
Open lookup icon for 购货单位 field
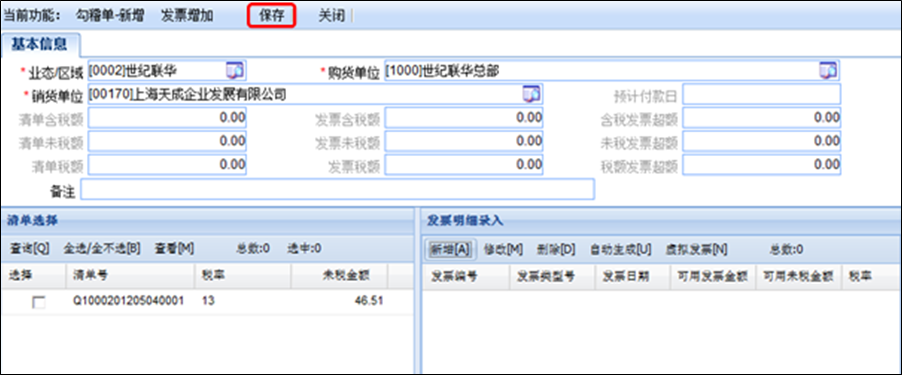point(828,70)
